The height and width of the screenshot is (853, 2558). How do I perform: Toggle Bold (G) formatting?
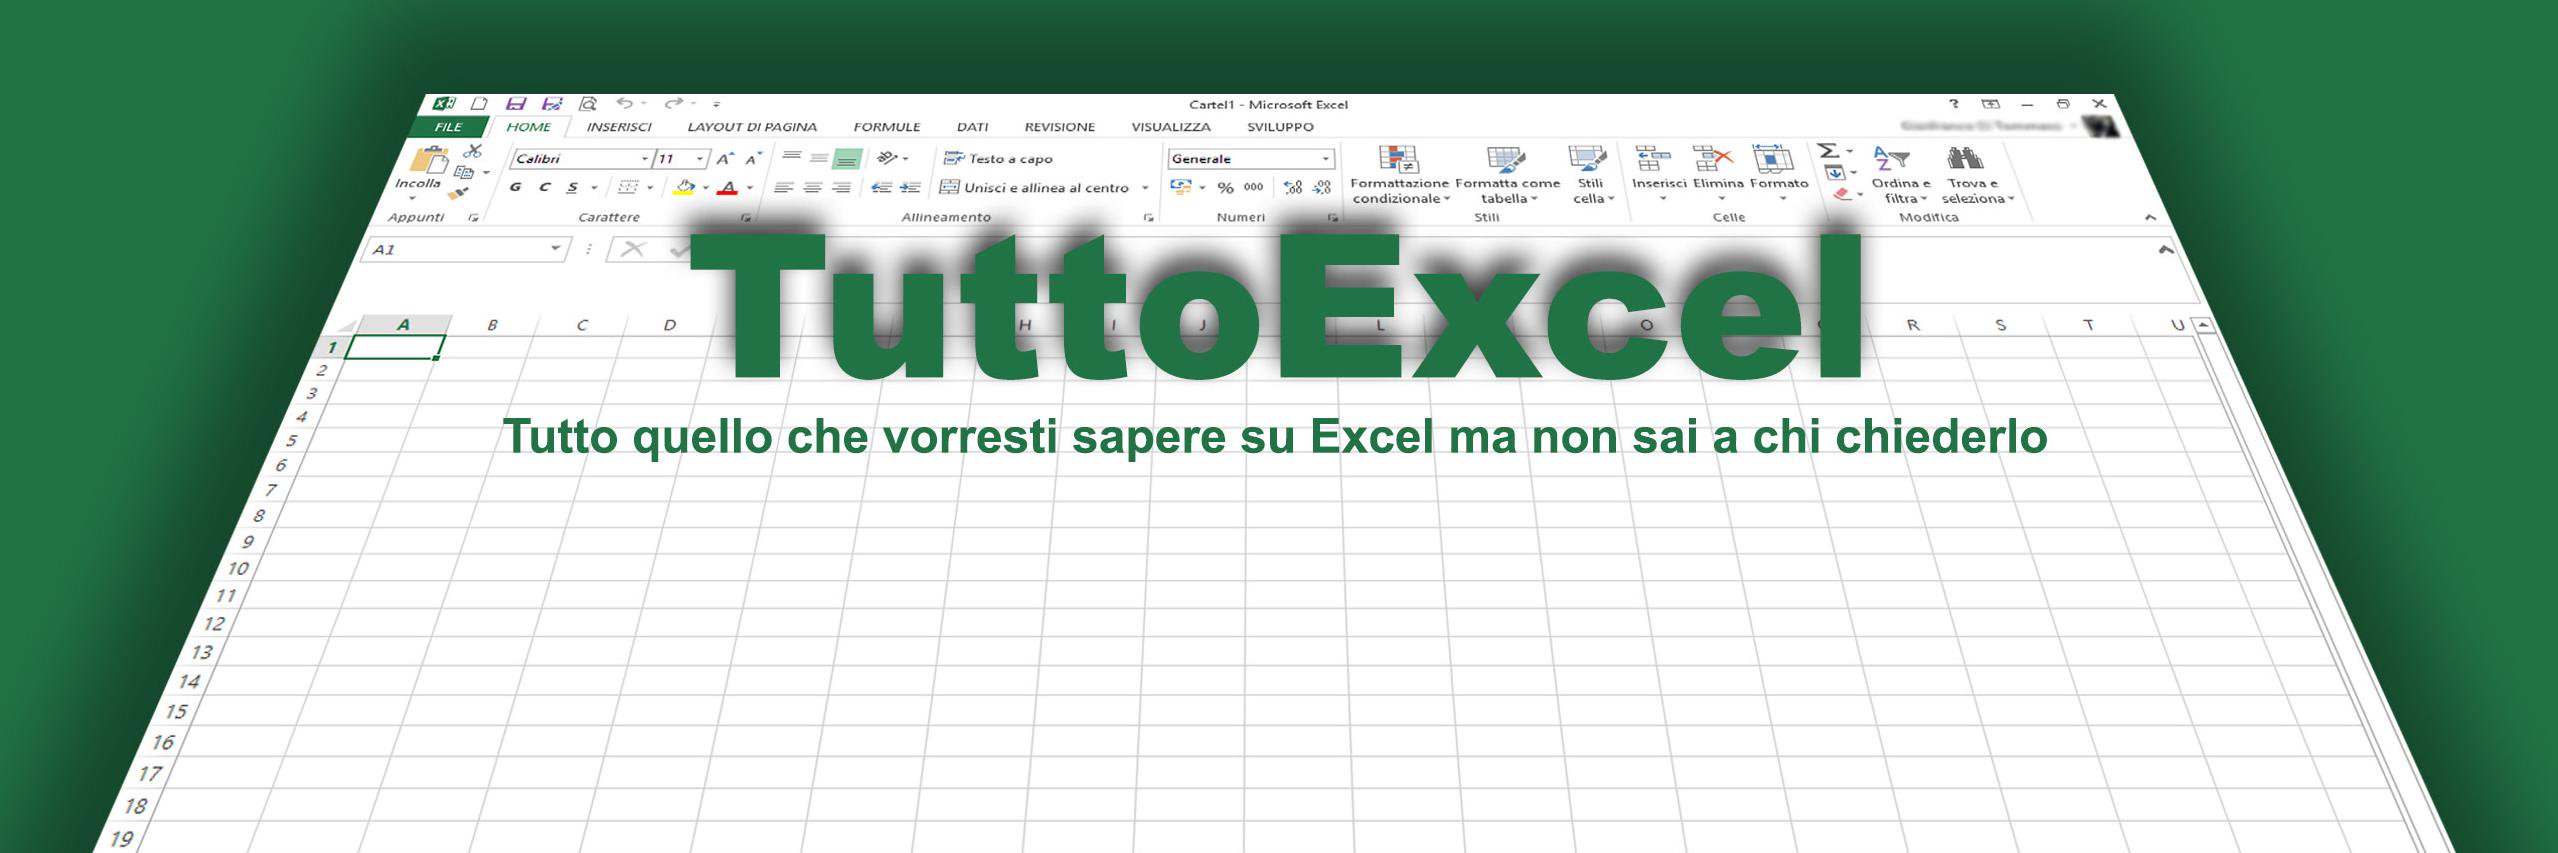pyautogui.click(x=516, y=187)
